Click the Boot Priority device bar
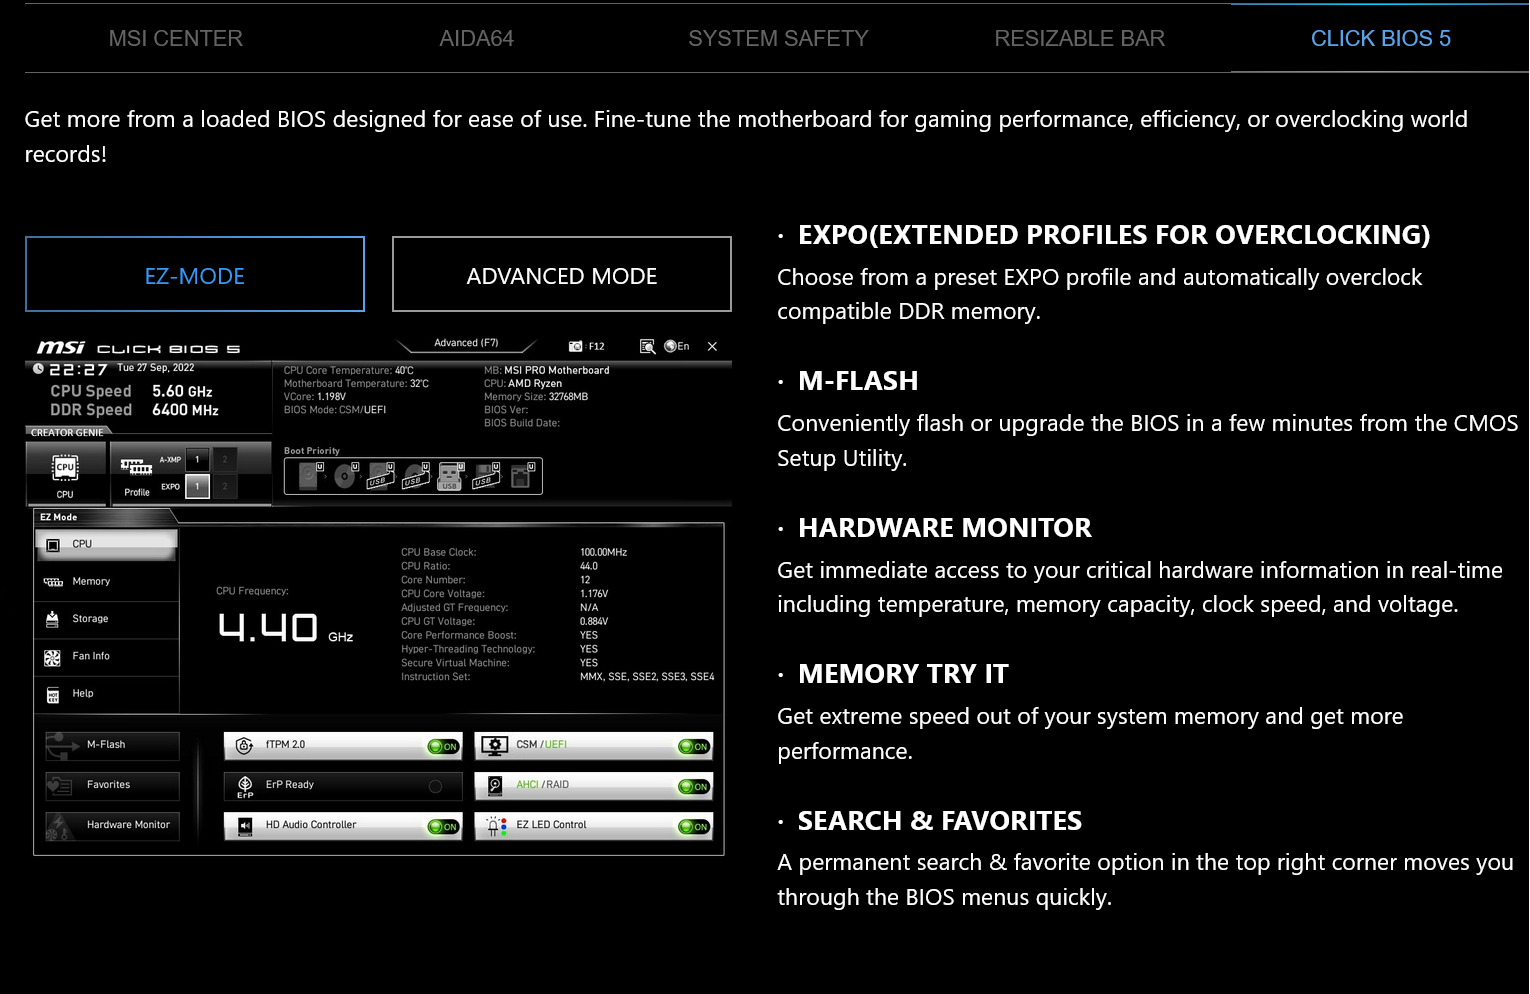 click(413, 476)
